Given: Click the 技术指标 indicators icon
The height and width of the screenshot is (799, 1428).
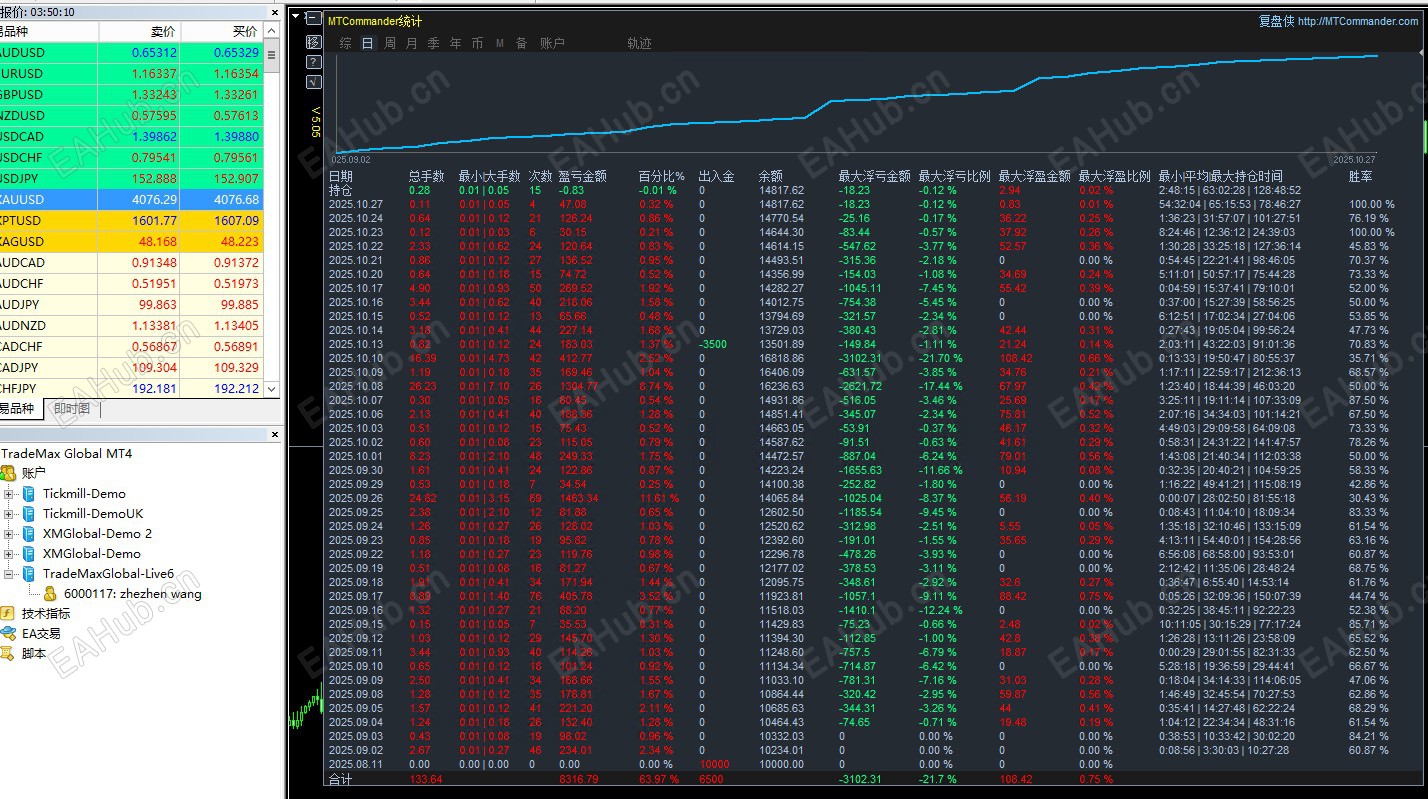Looking at the screenshot, I should 8,613.
